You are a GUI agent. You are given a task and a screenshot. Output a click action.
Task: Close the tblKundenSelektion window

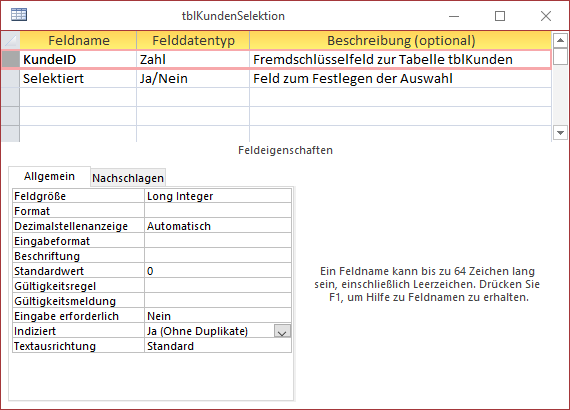546,16
